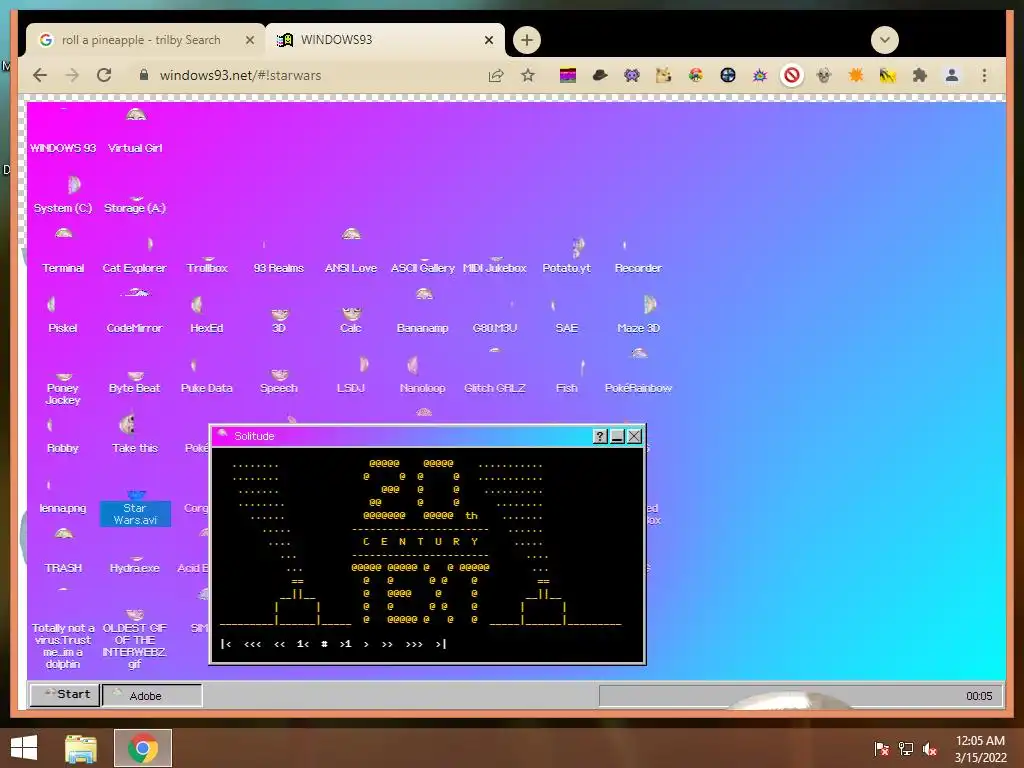
Task: Open the Windows 93 Start menu
Action: 65,694
